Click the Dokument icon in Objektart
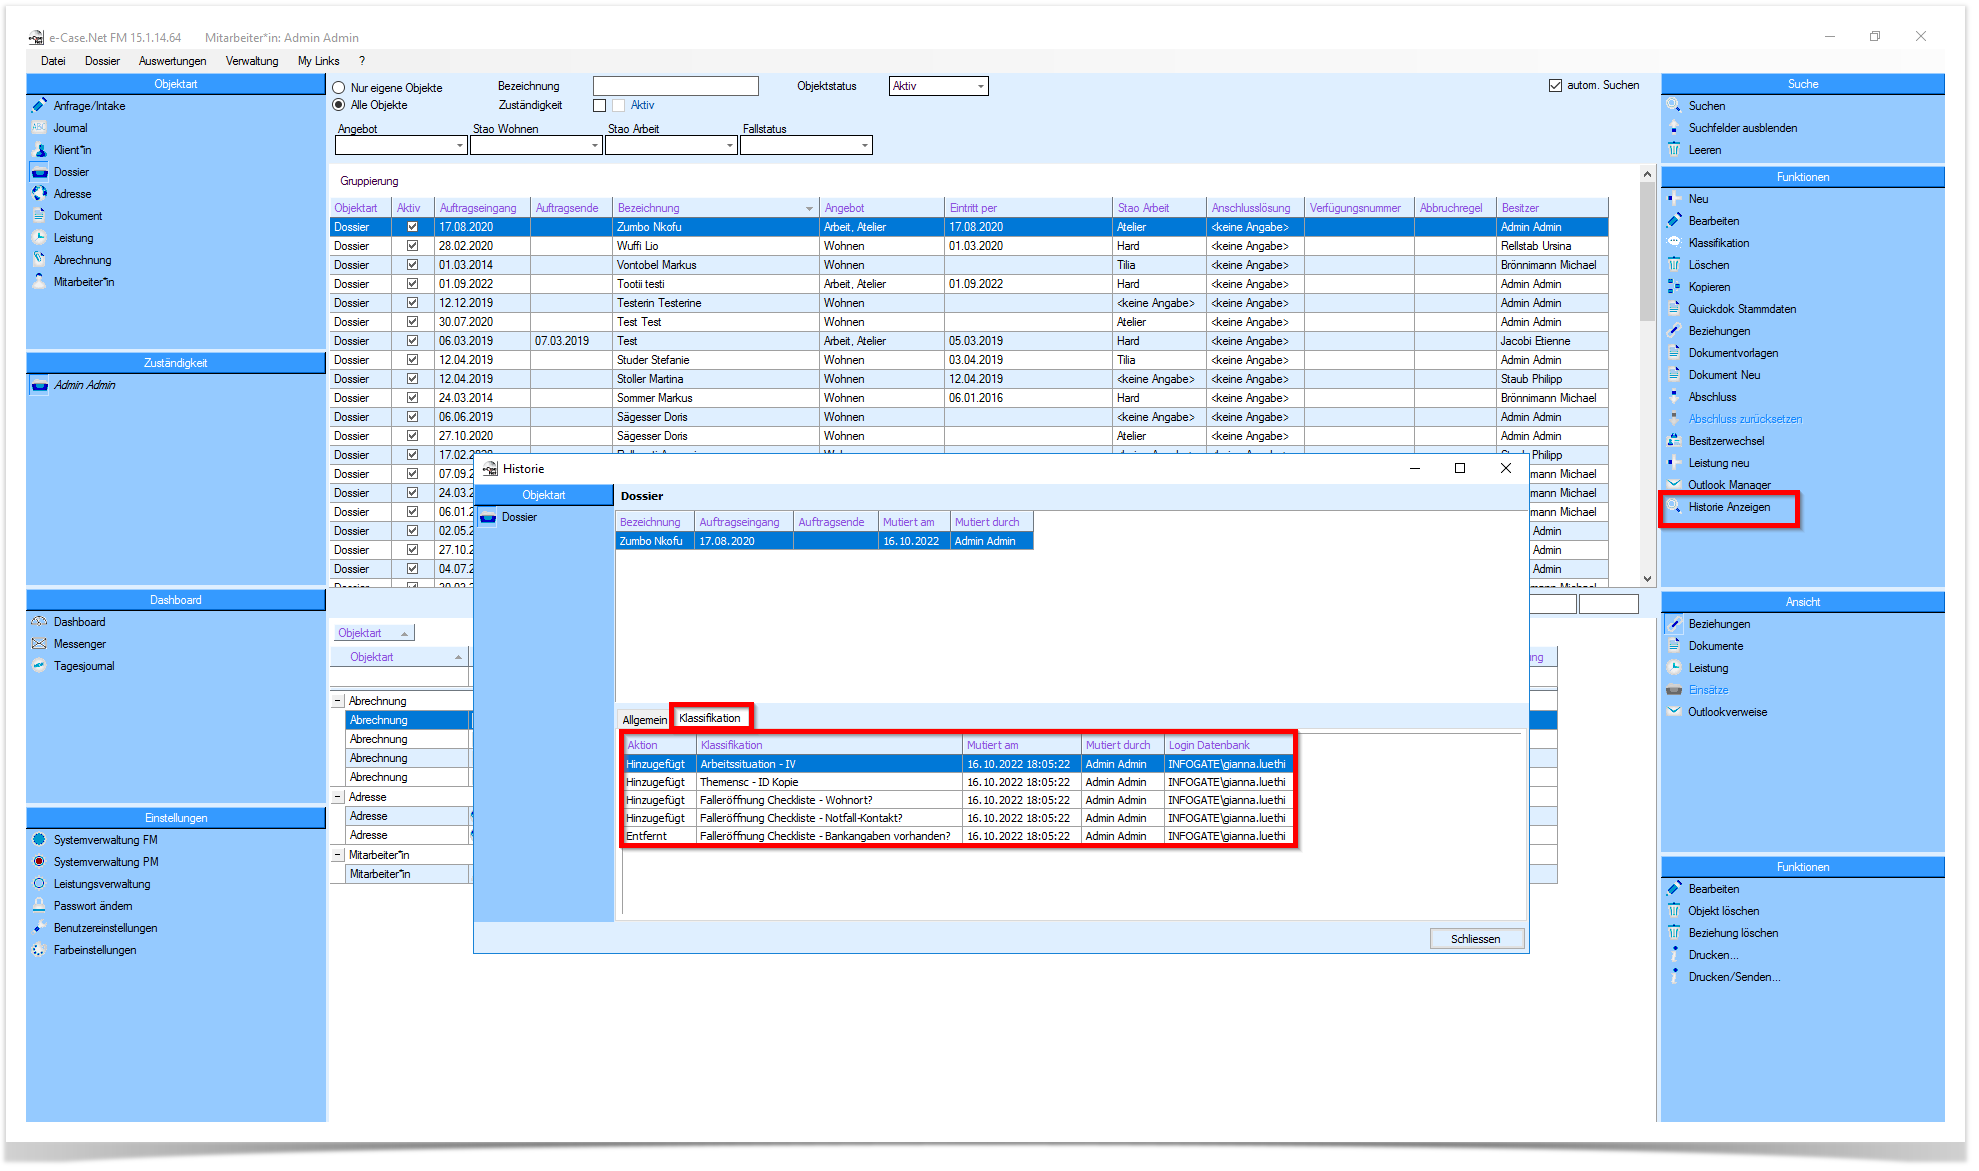 pos(39,215)
